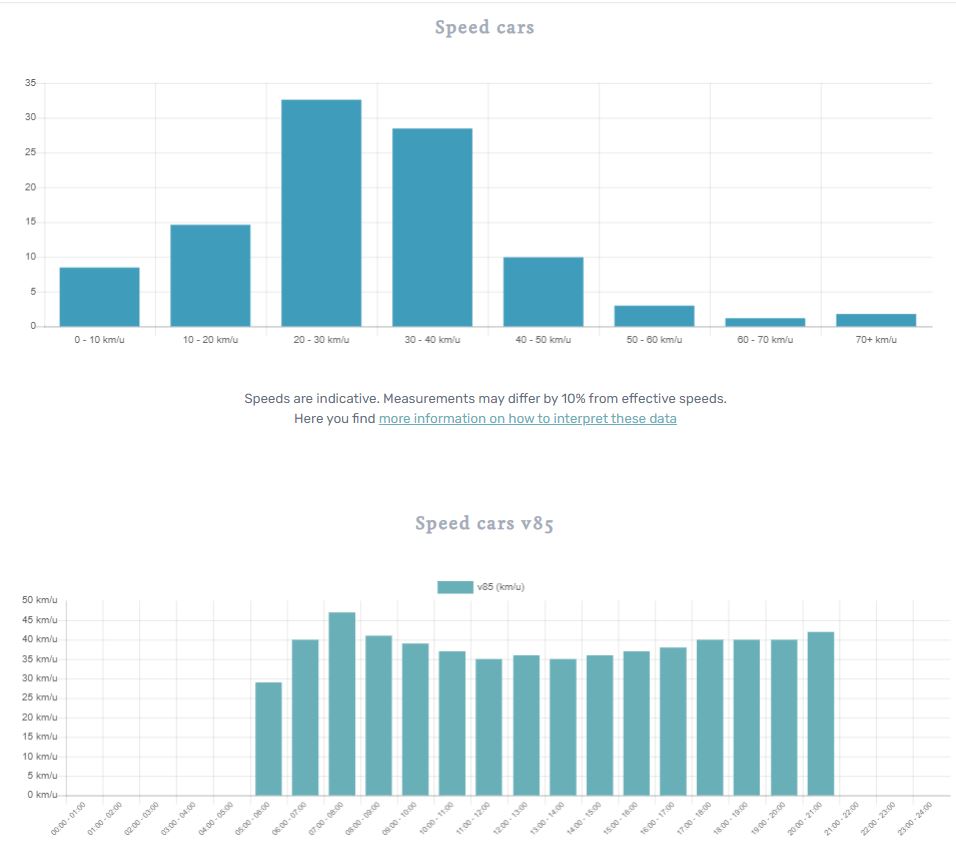Click the Speed cars chart title

point(485,27)
